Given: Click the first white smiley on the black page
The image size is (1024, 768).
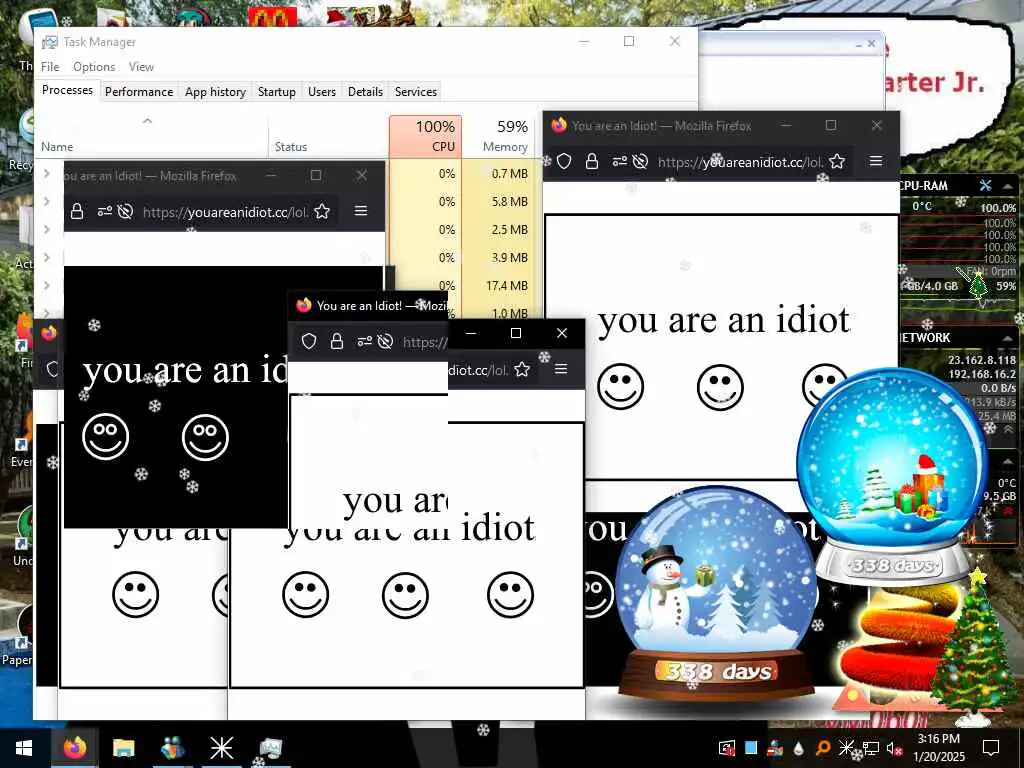Looking at the screenshot, I should (105, 436).
